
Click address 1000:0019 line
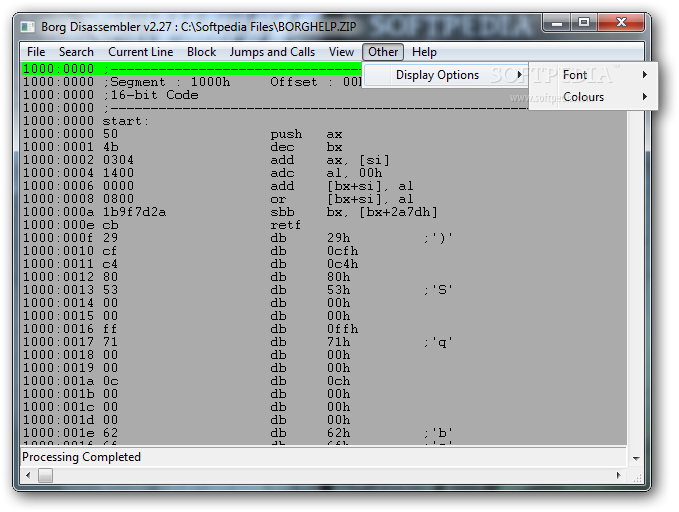(x=324, y=368)
